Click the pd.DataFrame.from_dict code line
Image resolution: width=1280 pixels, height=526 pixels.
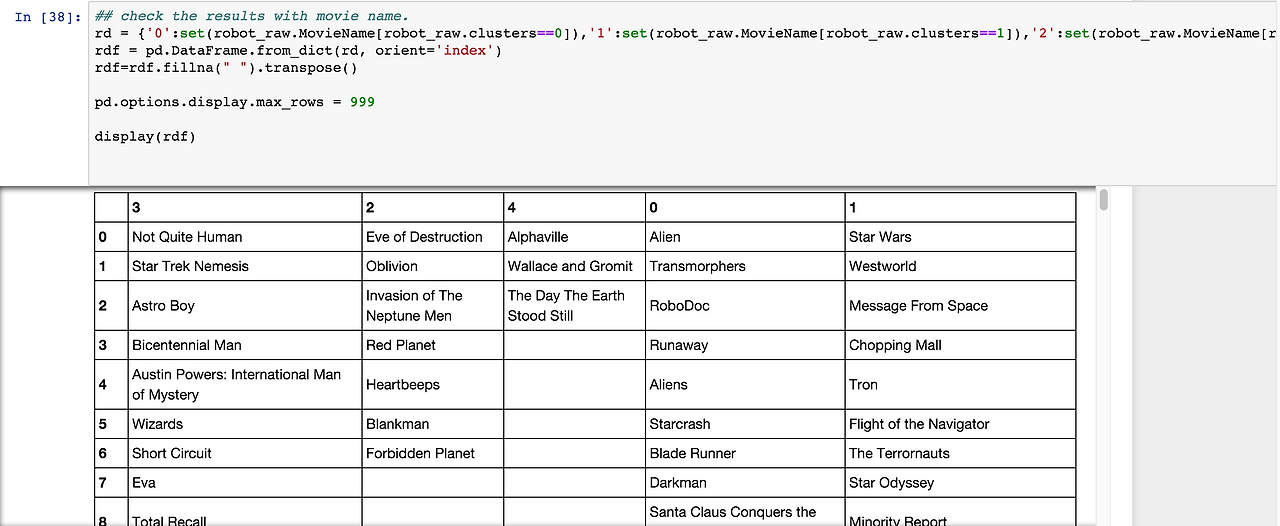[298, 50]
